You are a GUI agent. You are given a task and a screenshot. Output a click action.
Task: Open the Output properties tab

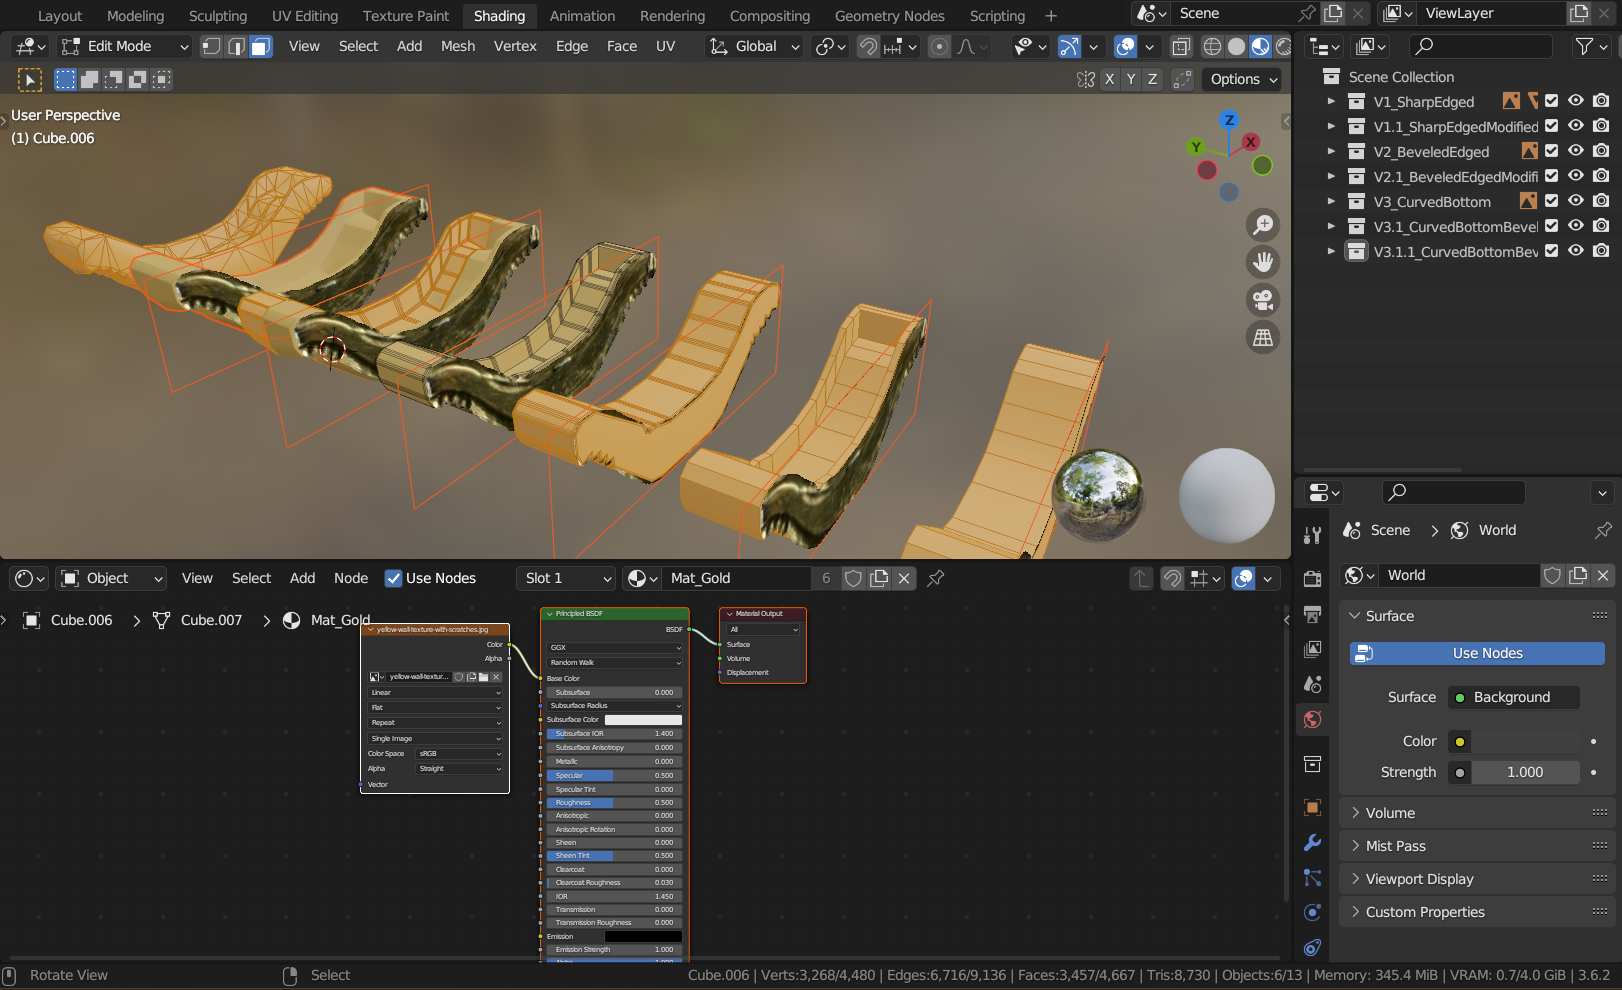pyautogui.click(x=1313, y=614)
